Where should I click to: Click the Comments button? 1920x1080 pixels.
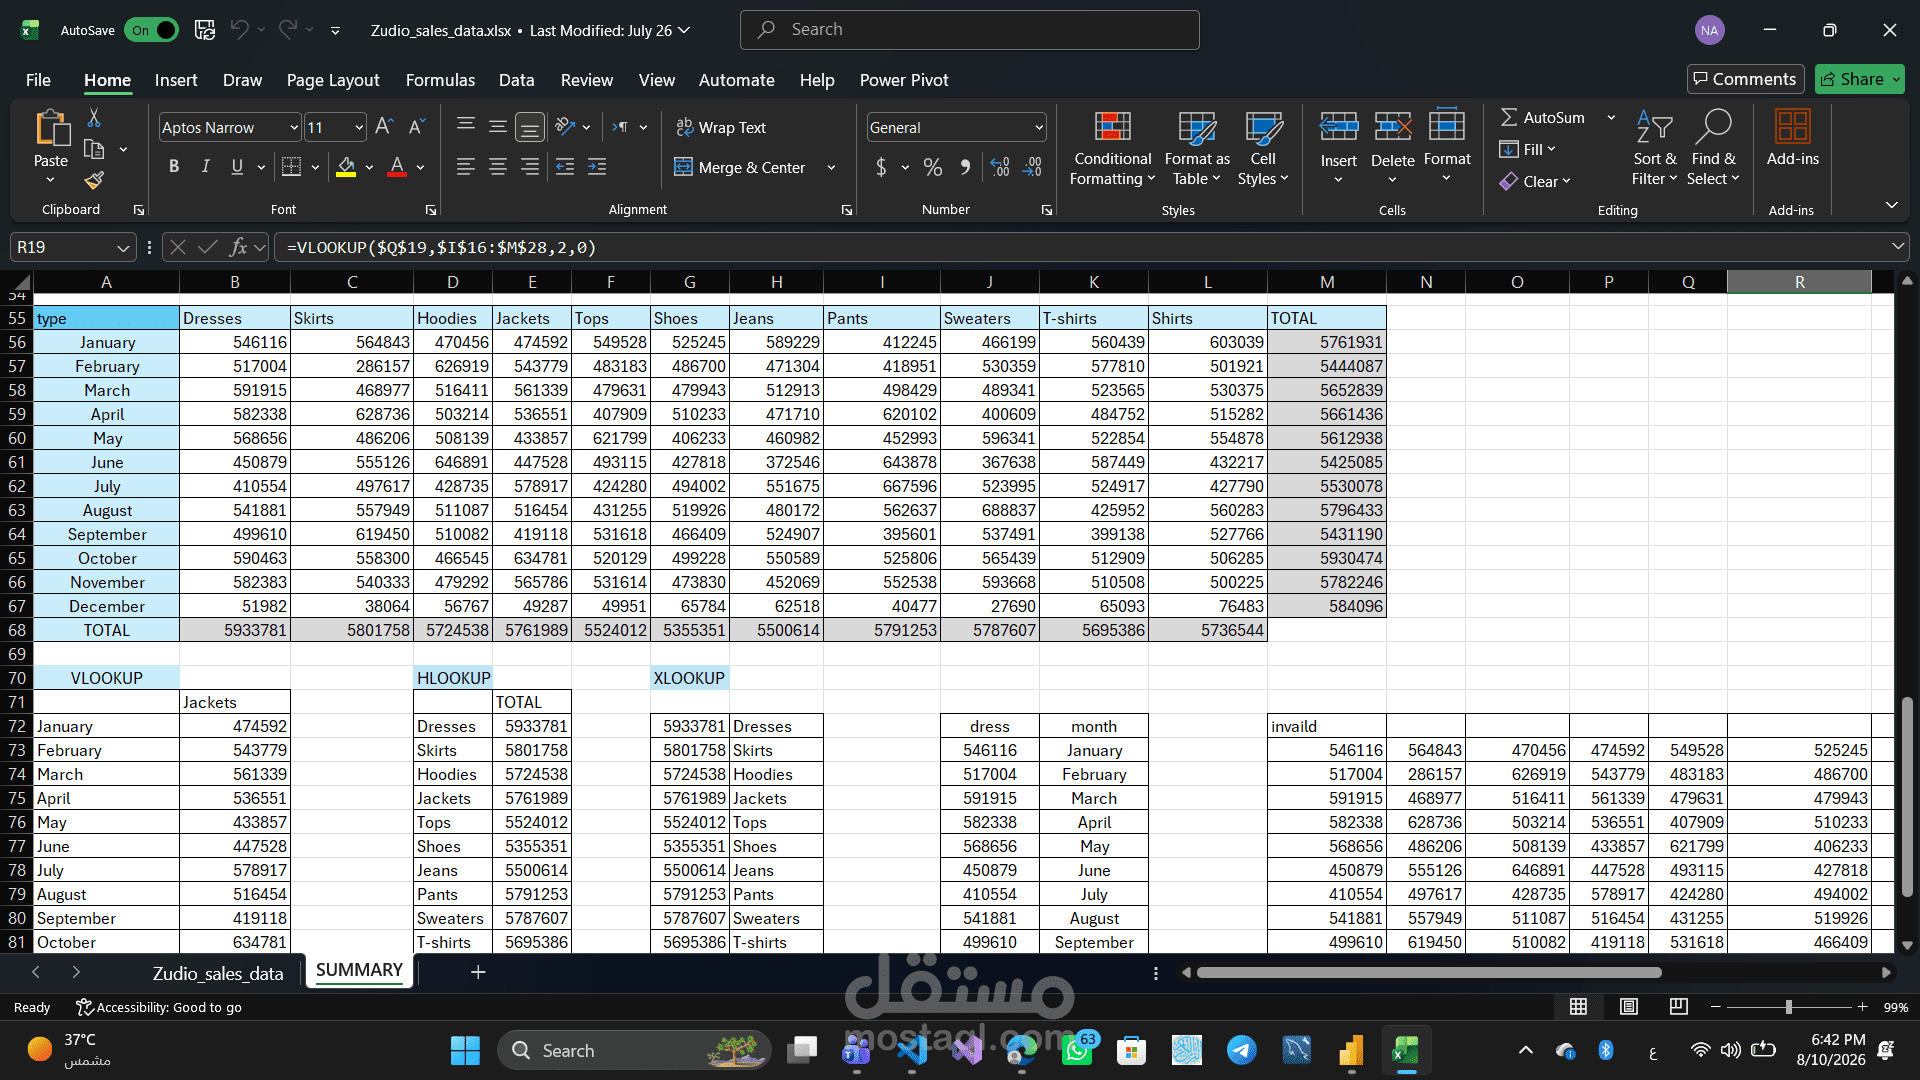[x=1745, y=79]
